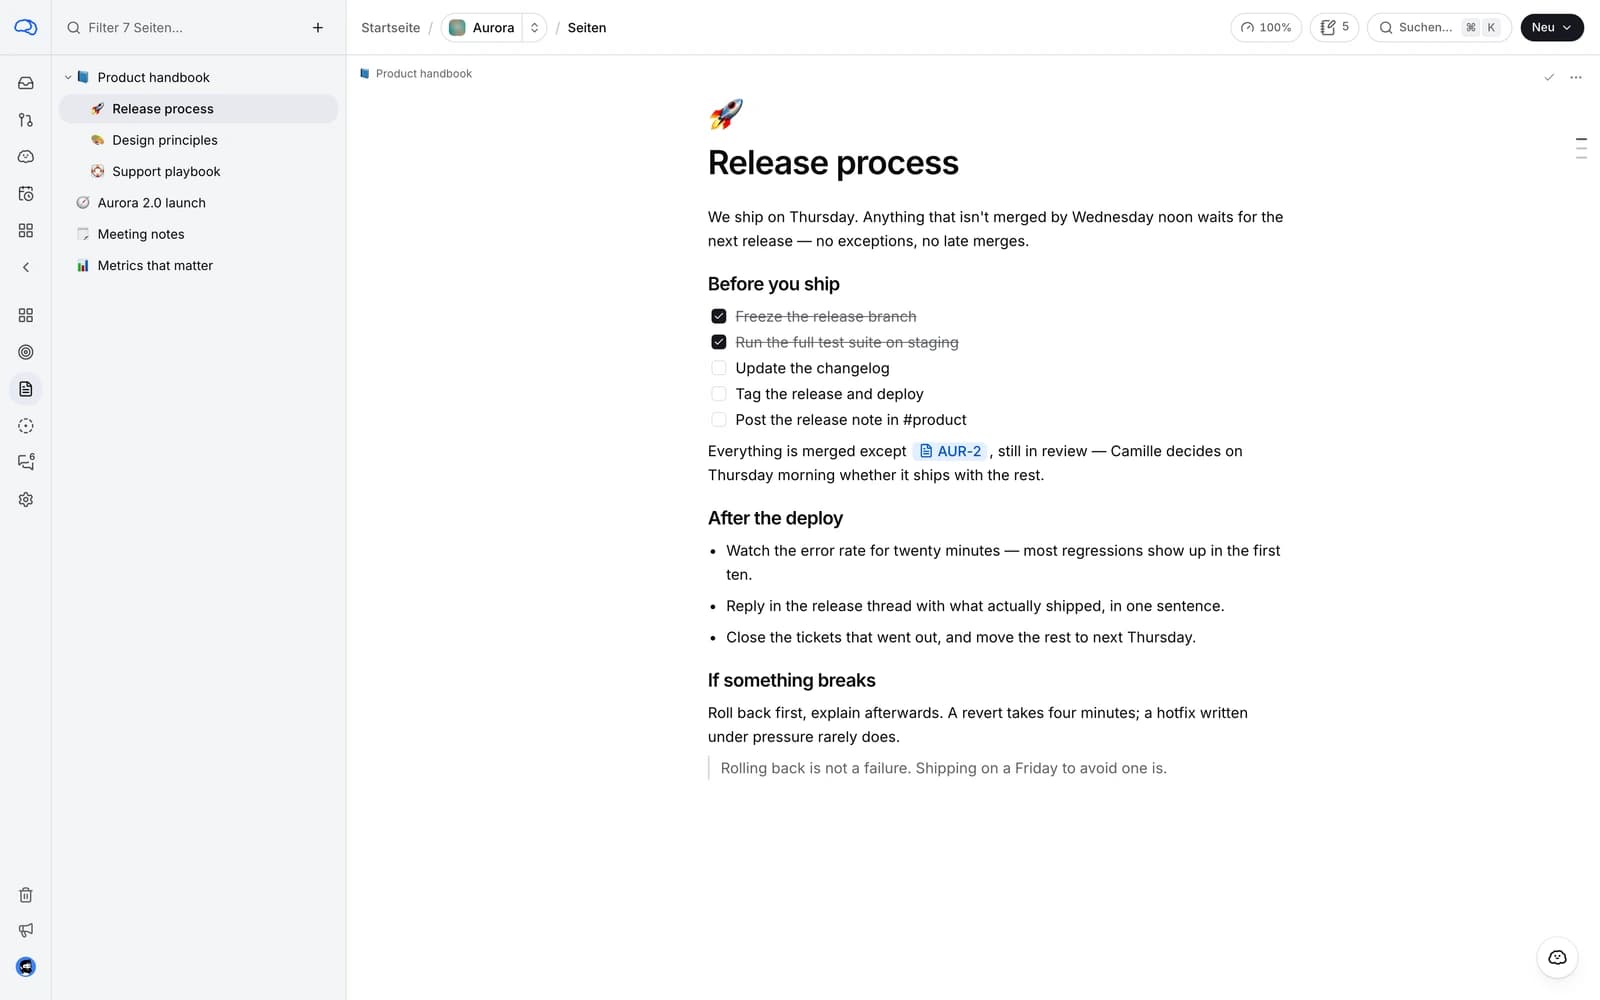Viewport: 1600px width, 1000px height.
Task: Click the Rolling back is not a failure quote
Action: click(x=943, y=768)
